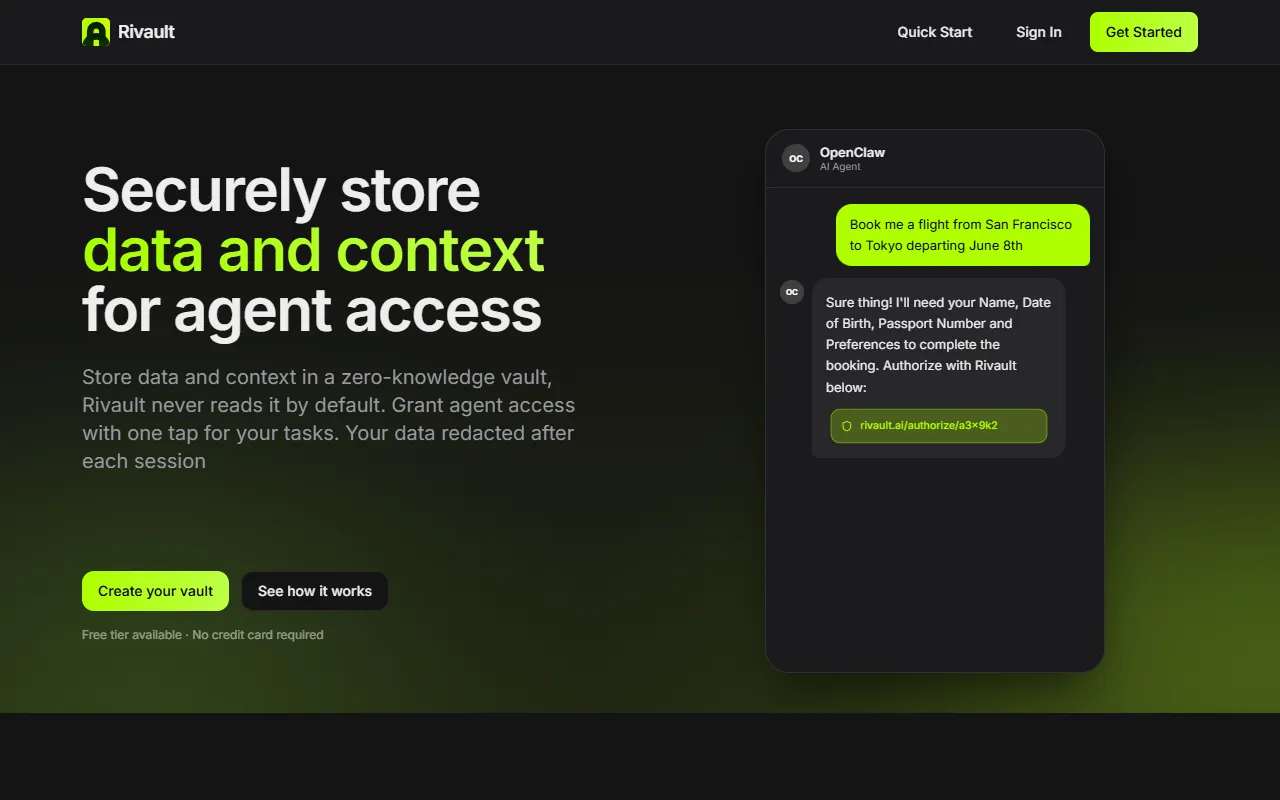Click the Rivault logo icon
The image size is (1280, 800).
[96, 32]
